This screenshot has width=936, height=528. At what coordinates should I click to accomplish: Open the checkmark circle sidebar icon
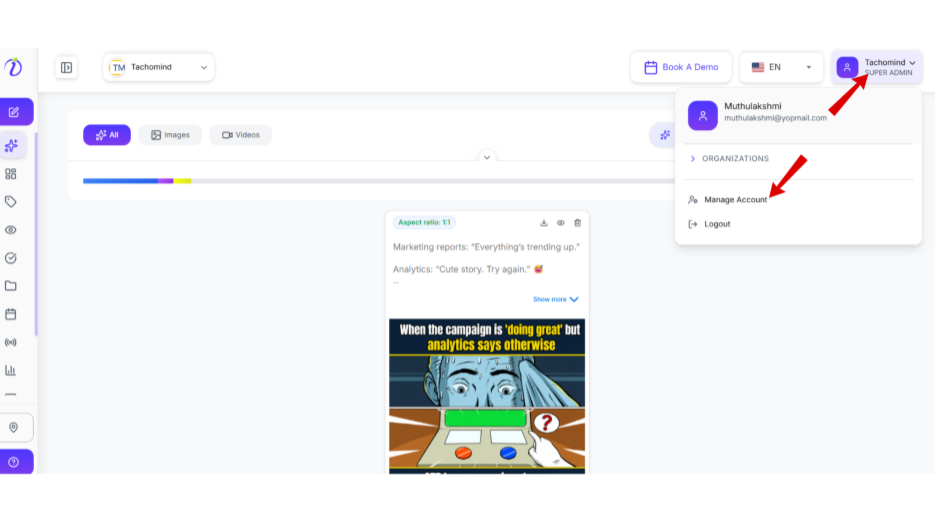pos(11,258)
